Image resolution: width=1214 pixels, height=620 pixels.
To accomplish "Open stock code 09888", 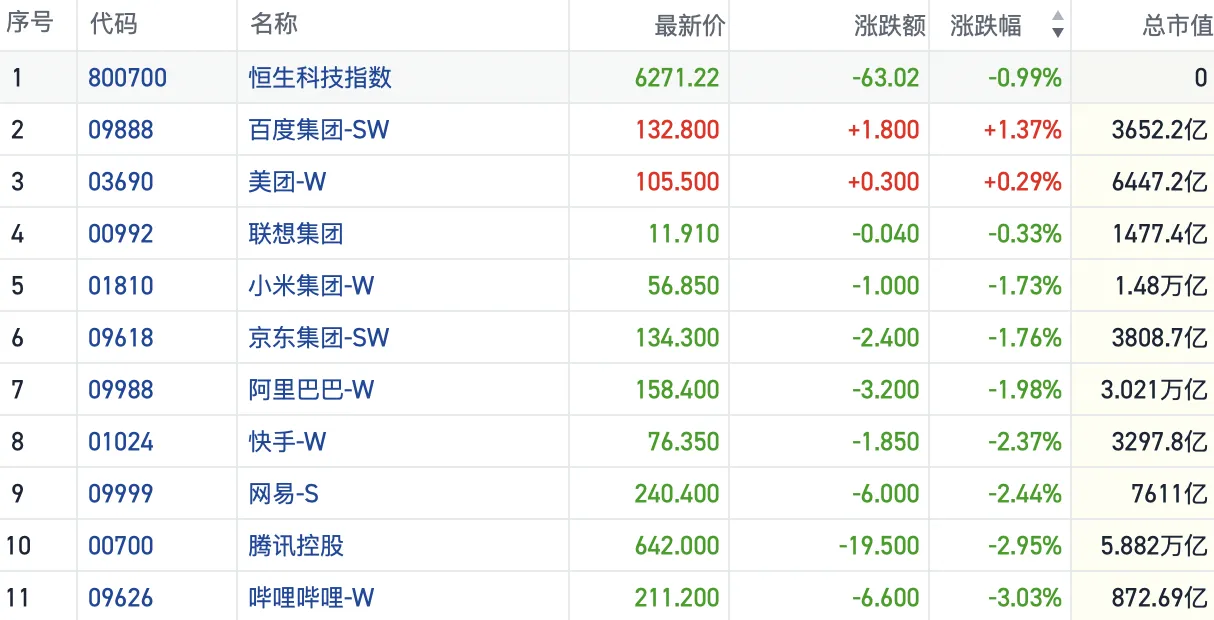I will [121, 130].
